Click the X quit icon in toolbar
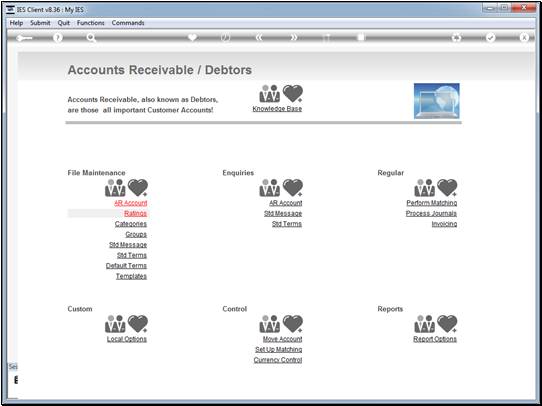The height and width of the screenshot is (406, 542). coord(524,38)
